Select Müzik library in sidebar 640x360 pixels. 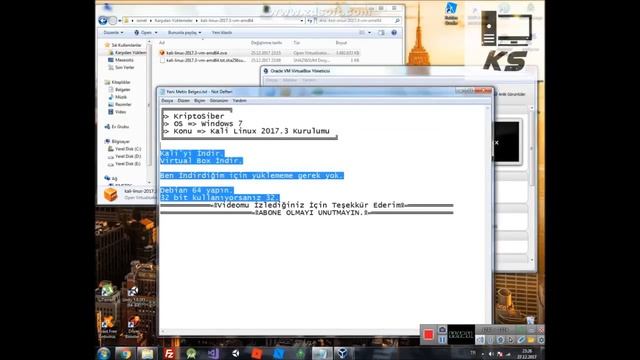(x=117, y=97)
